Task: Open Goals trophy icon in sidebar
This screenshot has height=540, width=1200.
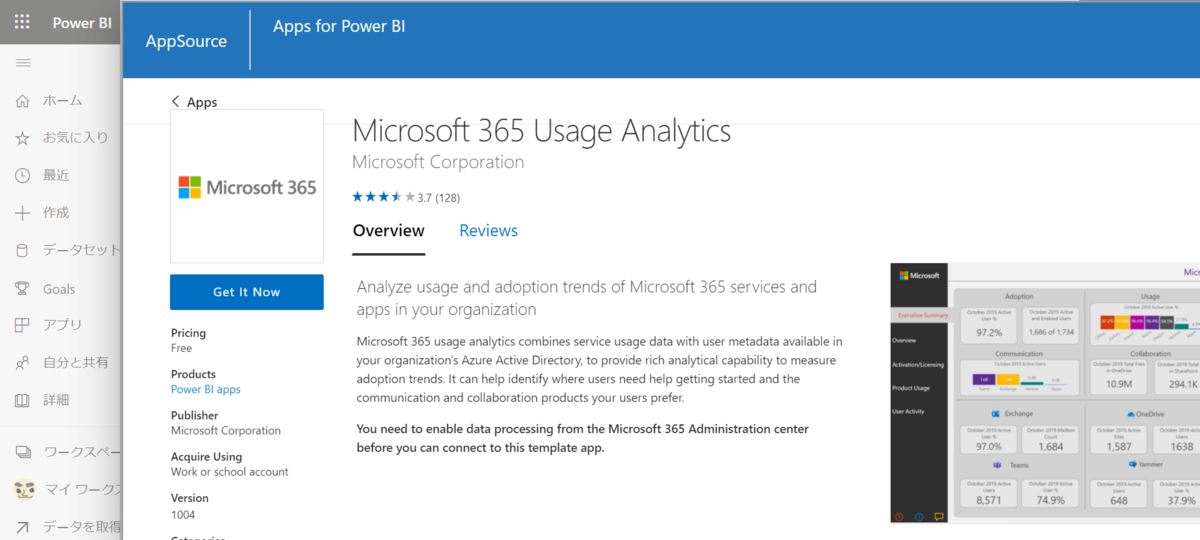Action: pyautogui.click(x=22, y=288)
